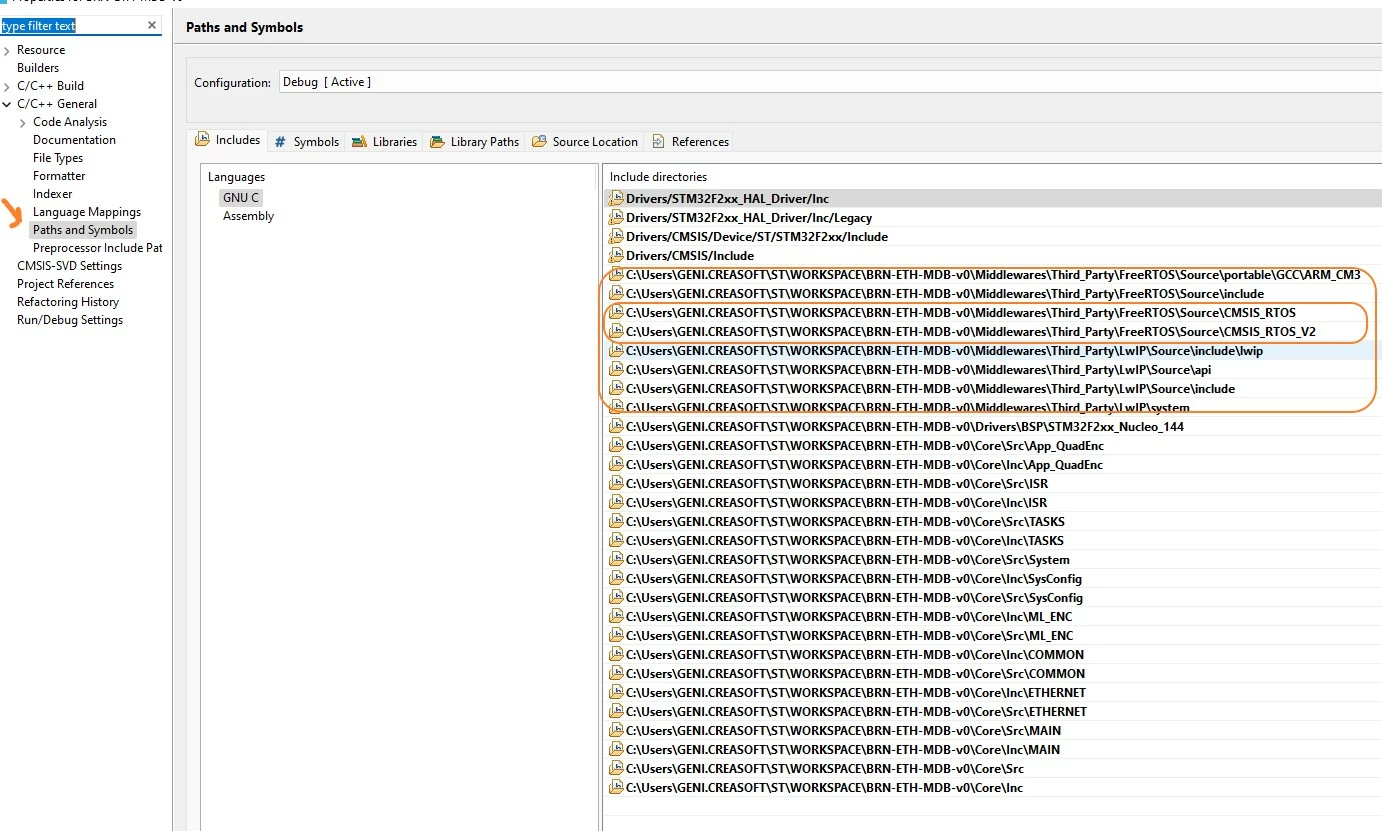Select the Core\Inc\ISR include path
The width and height of the screenshot is (1382, 831).
pyautogui.click(x=836, y=503)
